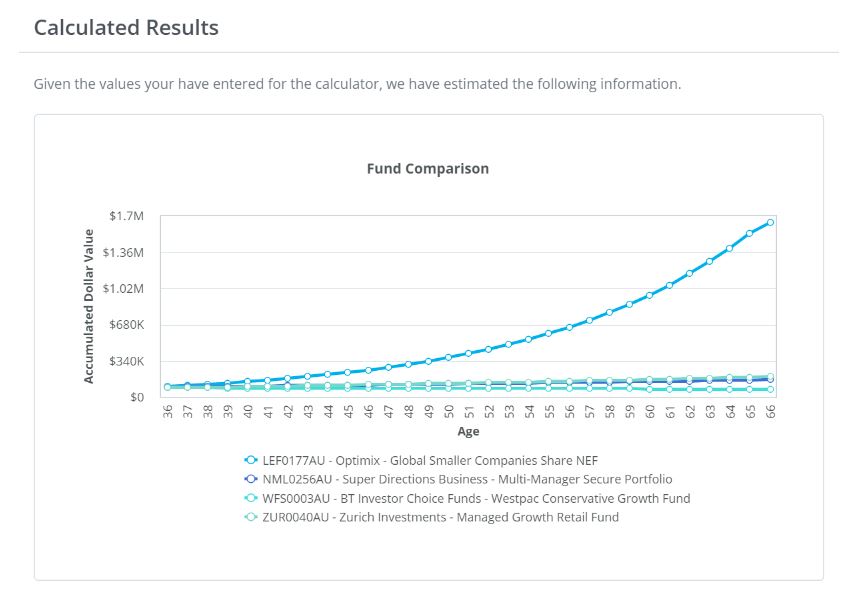Select the Optimix data point at age 66
This screenshot has width=850, height=611.
coord(770,222)
